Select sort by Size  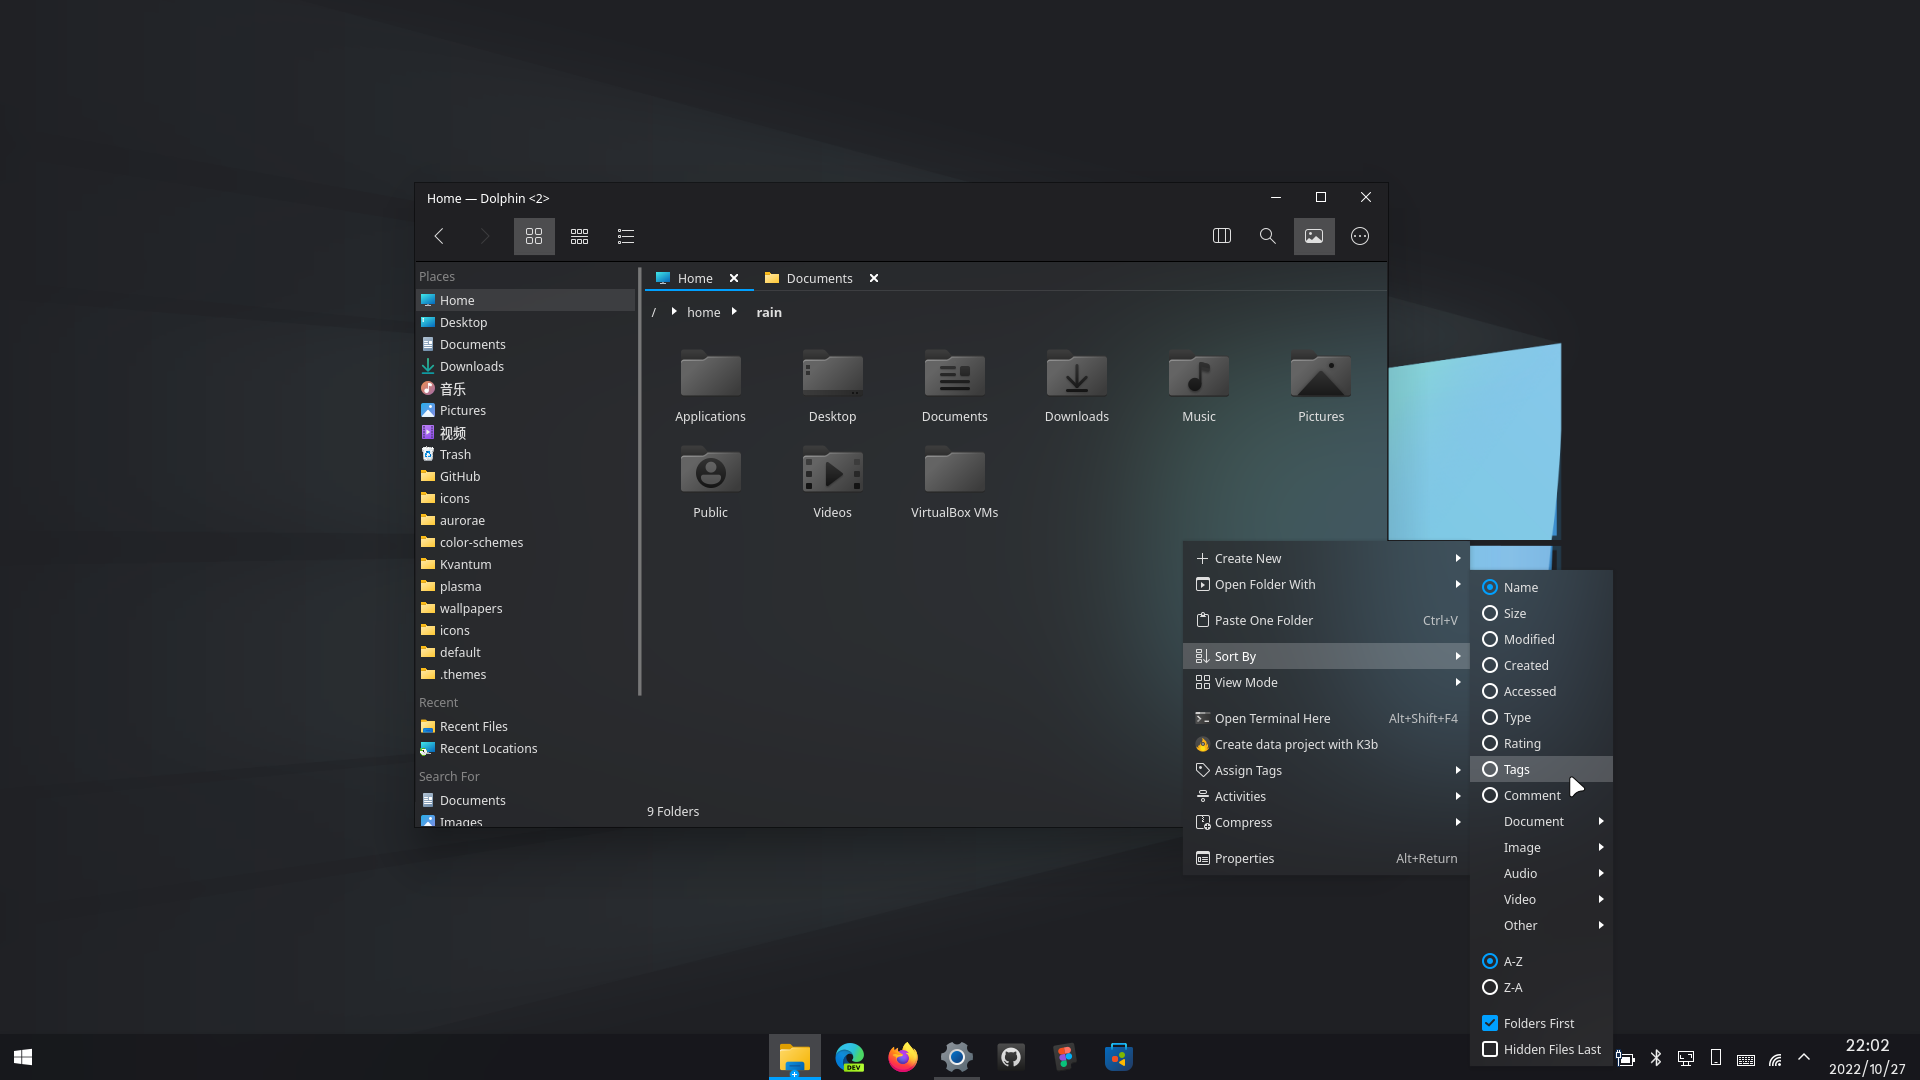pyautogui.click(x=1541, y=613)
